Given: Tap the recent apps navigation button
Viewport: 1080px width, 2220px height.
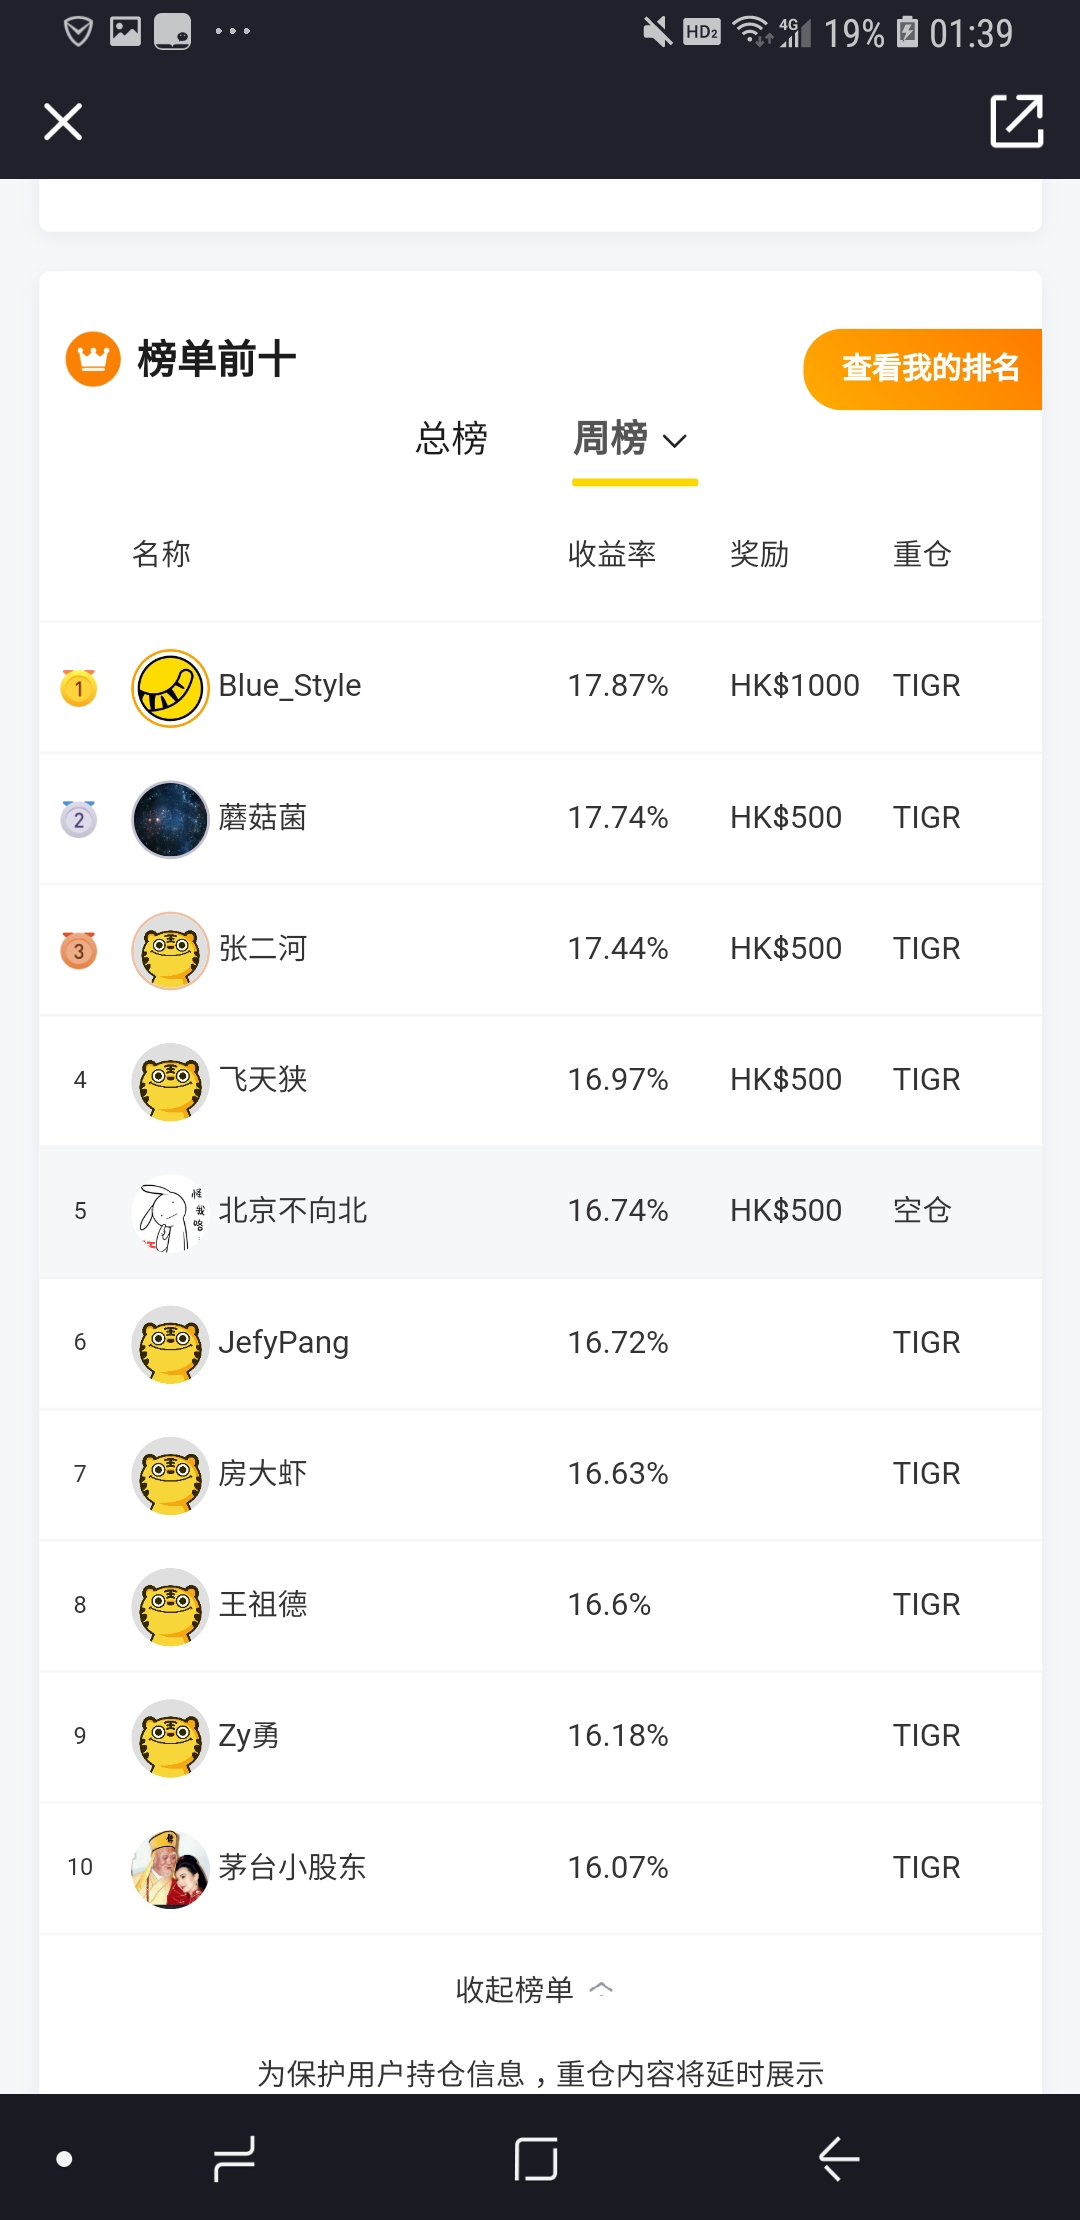Looking at the screenshot, I should point(235,2158).
